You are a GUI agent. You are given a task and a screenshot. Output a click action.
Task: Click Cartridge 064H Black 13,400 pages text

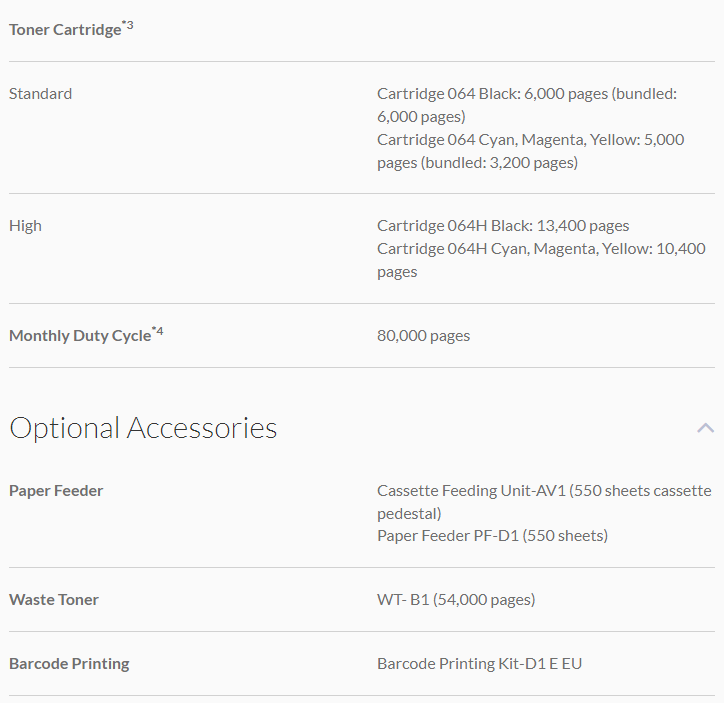pos(503,226)
